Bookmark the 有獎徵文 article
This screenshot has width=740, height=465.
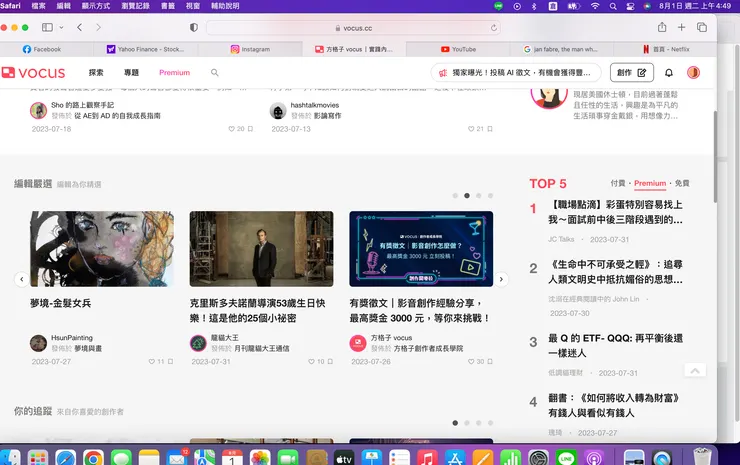(x=490, y=362)
